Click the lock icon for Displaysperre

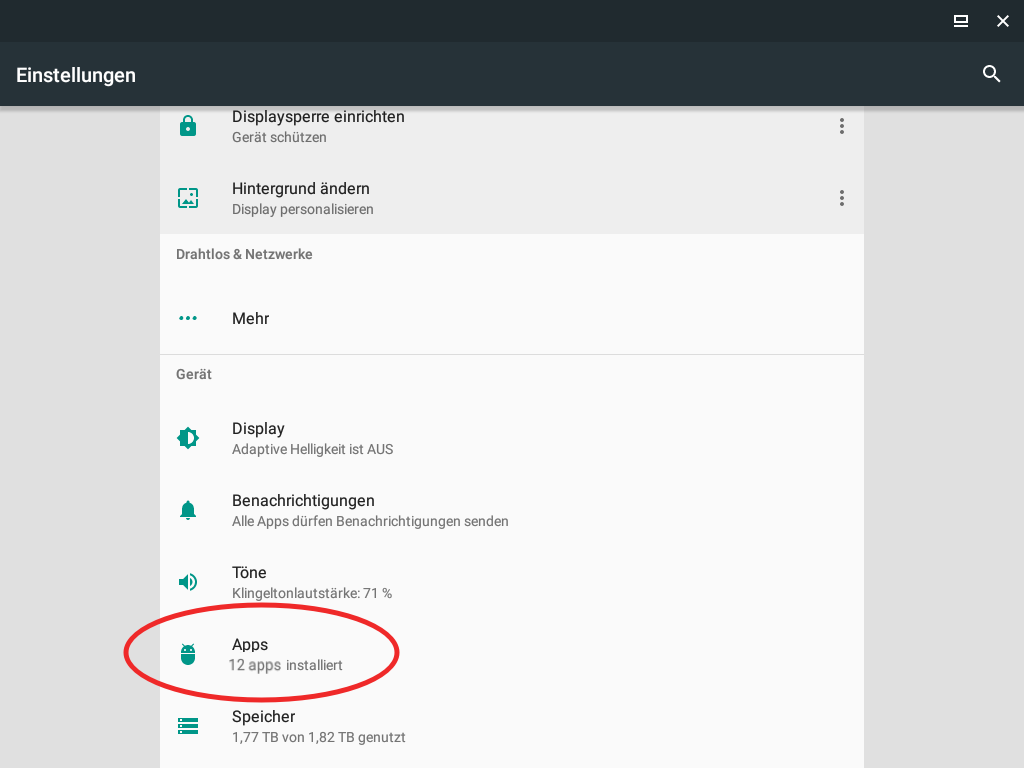tap(188, 126)
